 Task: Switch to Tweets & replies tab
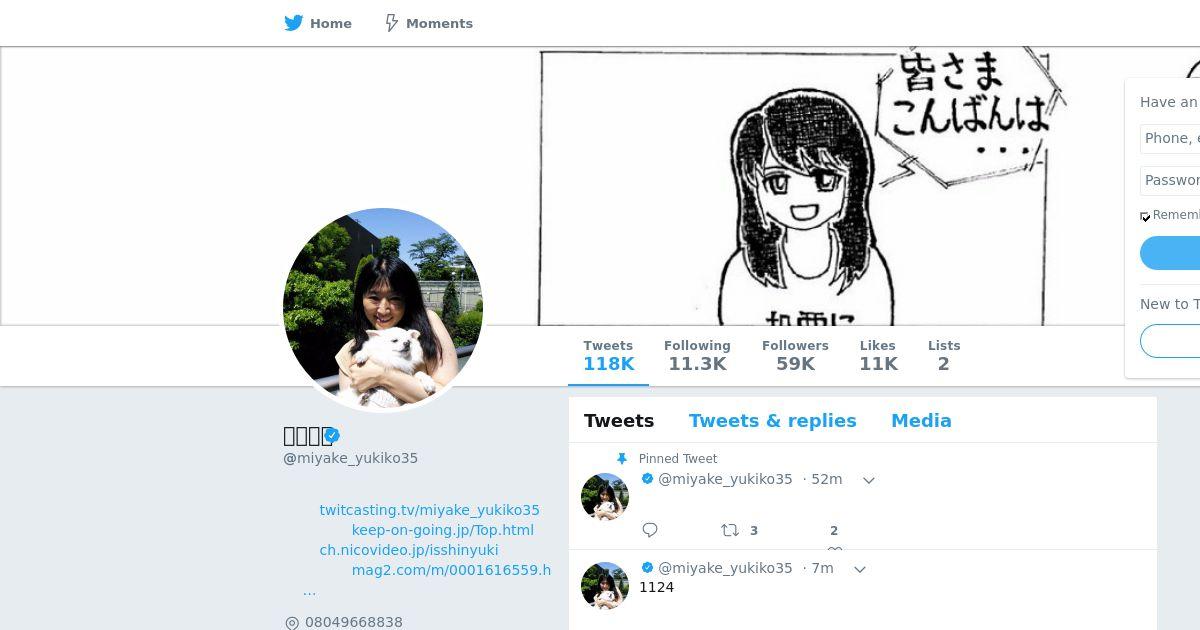tap(772, 421)
